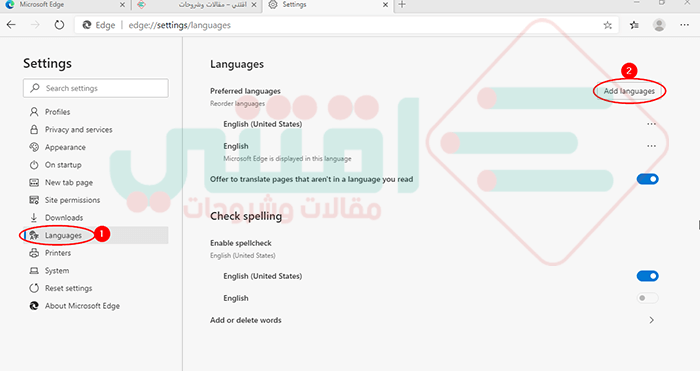Click the Profiles person icon
This screenshot has width=700, height=371.
click(x=34, y=112)
